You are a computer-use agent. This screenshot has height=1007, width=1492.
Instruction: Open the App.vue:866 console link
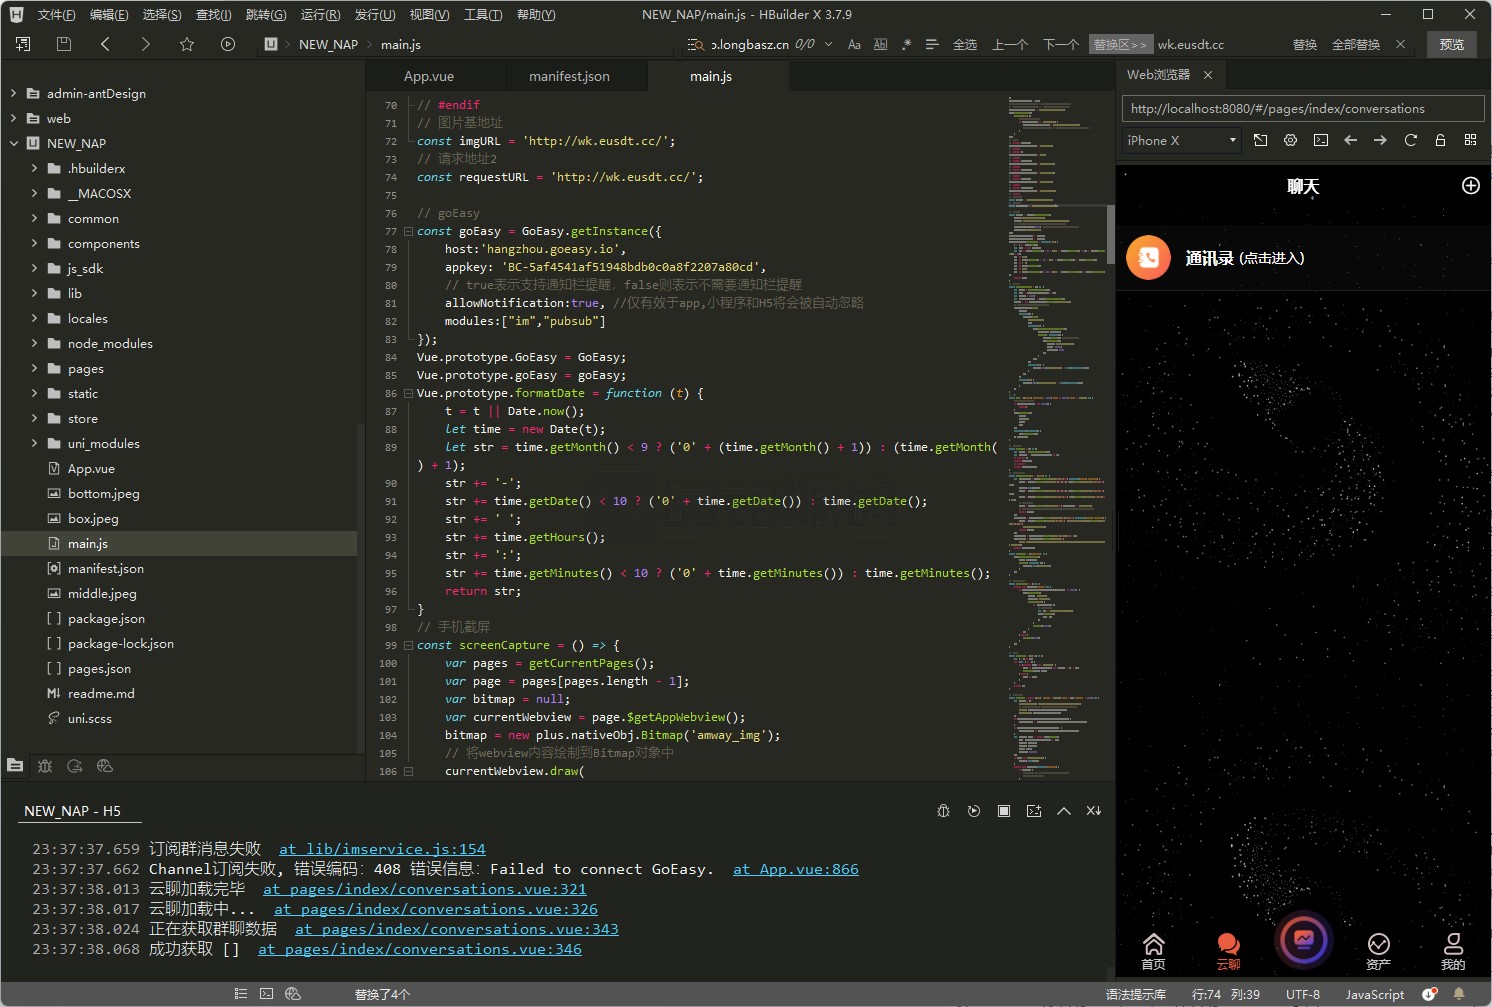point(795,869)
